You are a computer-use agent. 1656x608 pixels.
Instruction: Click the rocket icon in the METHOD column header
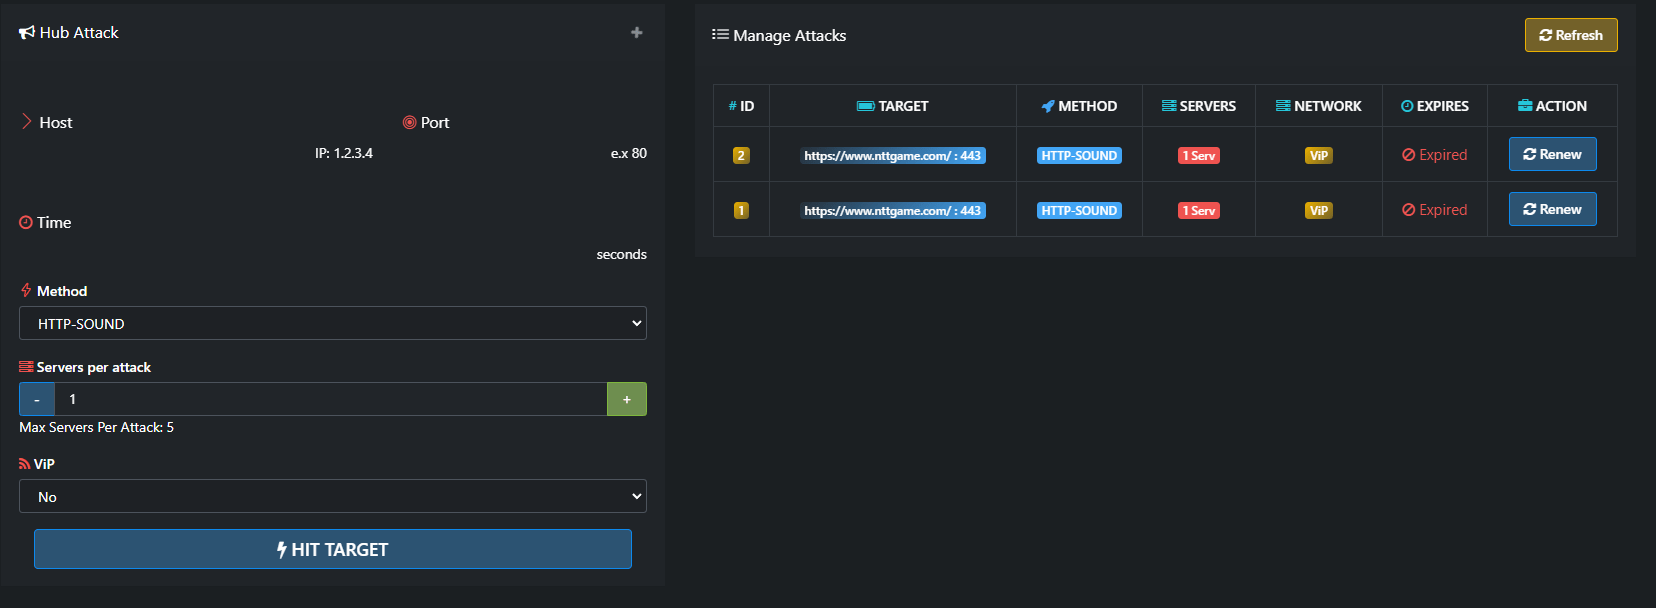click(x=1048, y=106)
